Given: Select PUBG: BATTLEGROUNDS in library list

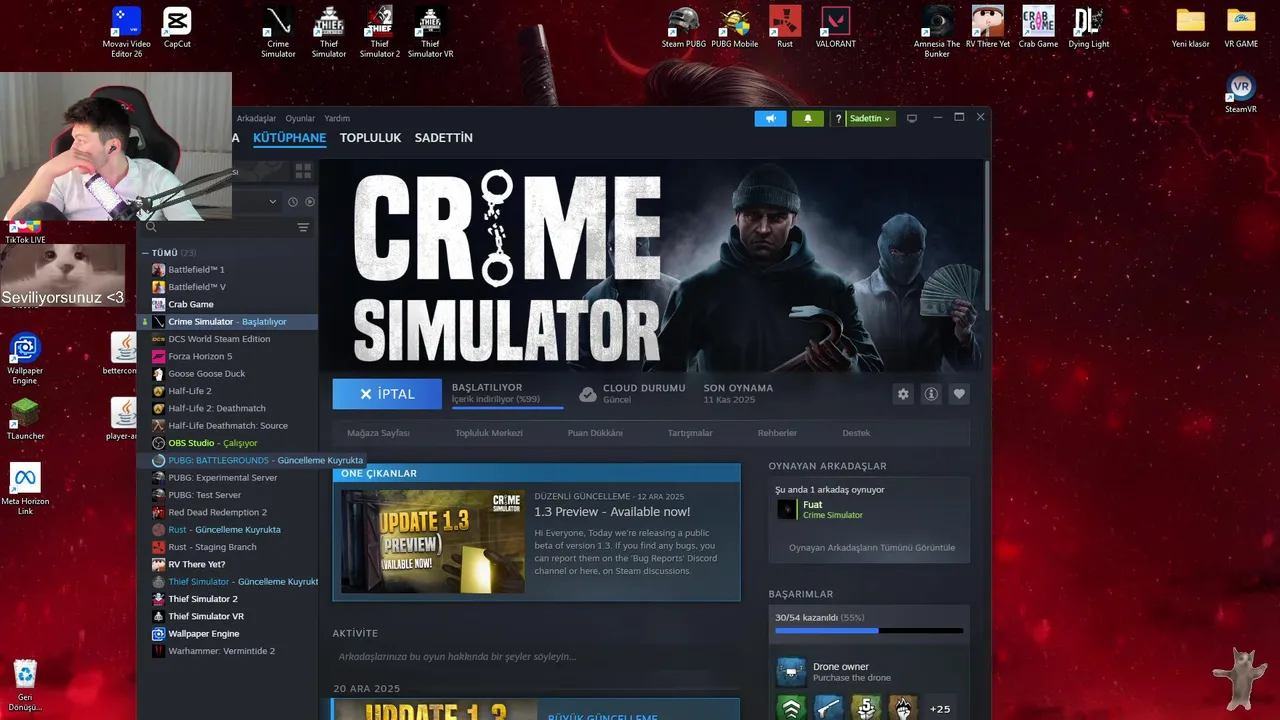Looking at the screenshot, I should click(x=227, y=460).
